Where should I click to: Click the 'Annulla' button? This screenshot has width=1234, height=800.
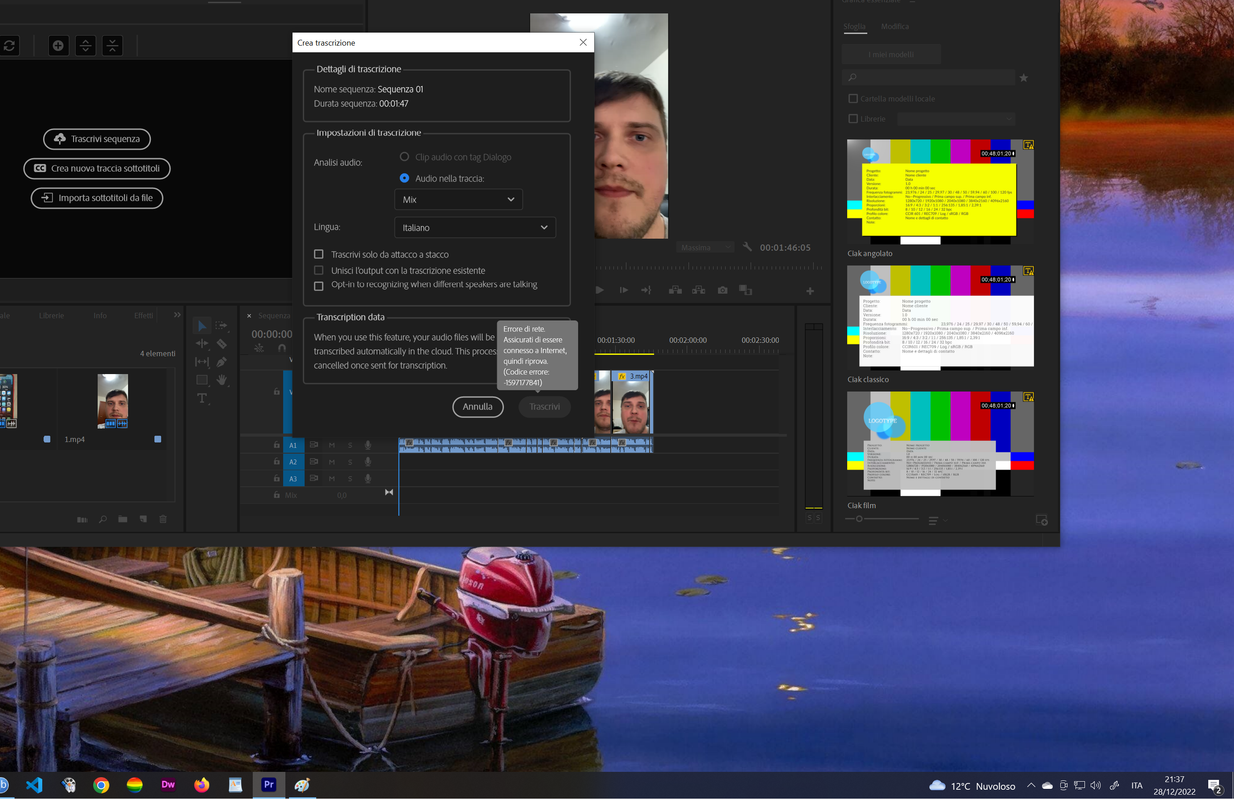coord(478,407)
